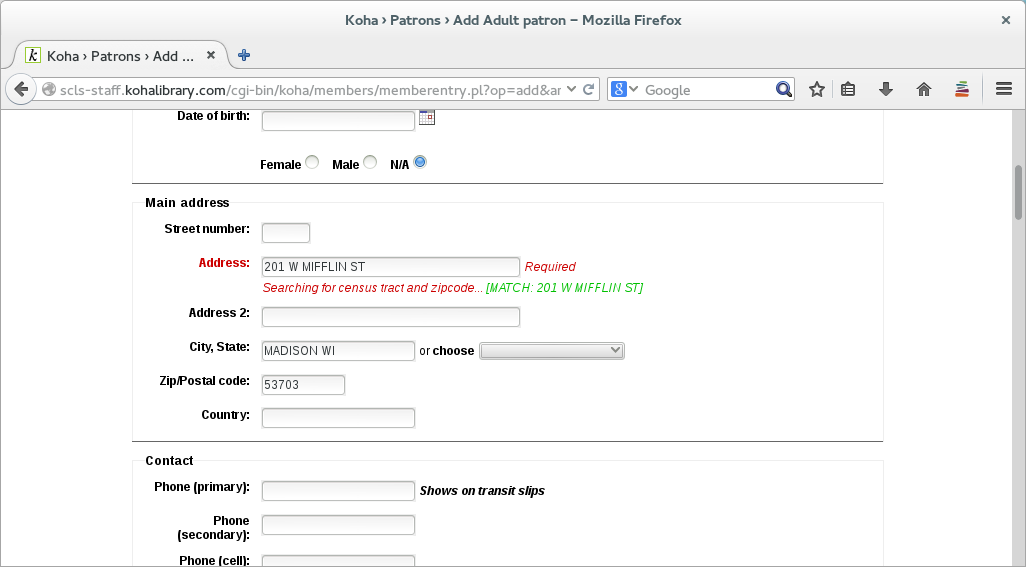The width and height of the screenshot is (1026, 567).
Task: Click the red Address: label
Action: 224,263
